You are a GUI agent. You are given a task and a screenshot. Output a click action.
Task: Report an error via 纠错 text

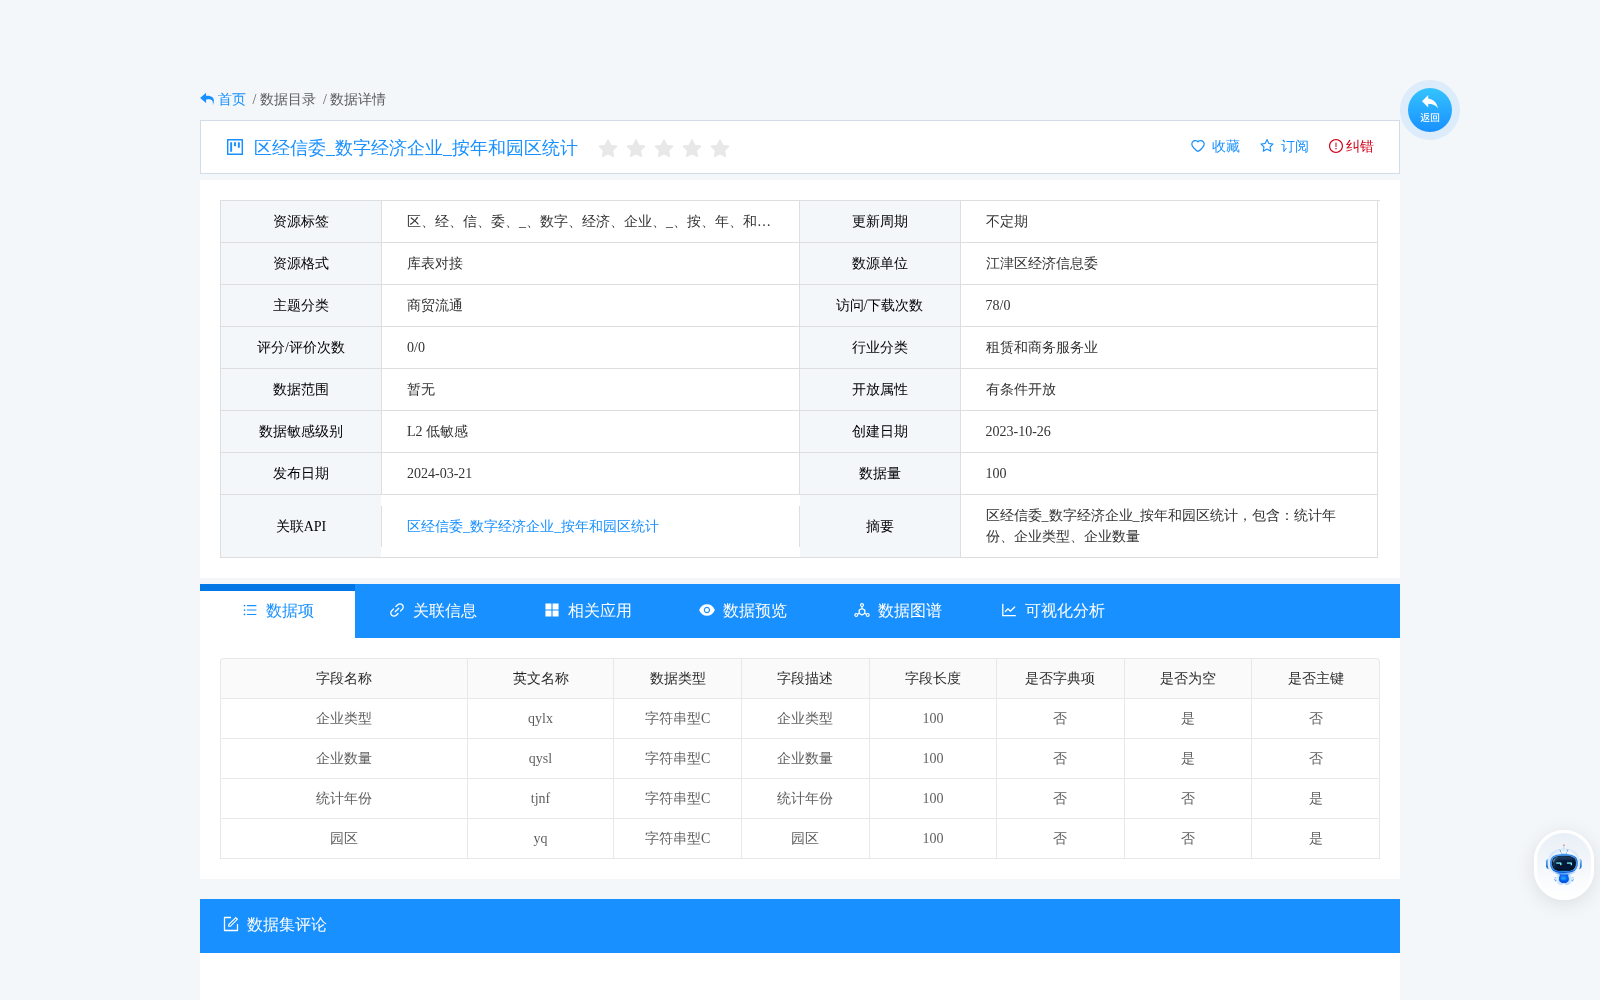(1360, 146)
